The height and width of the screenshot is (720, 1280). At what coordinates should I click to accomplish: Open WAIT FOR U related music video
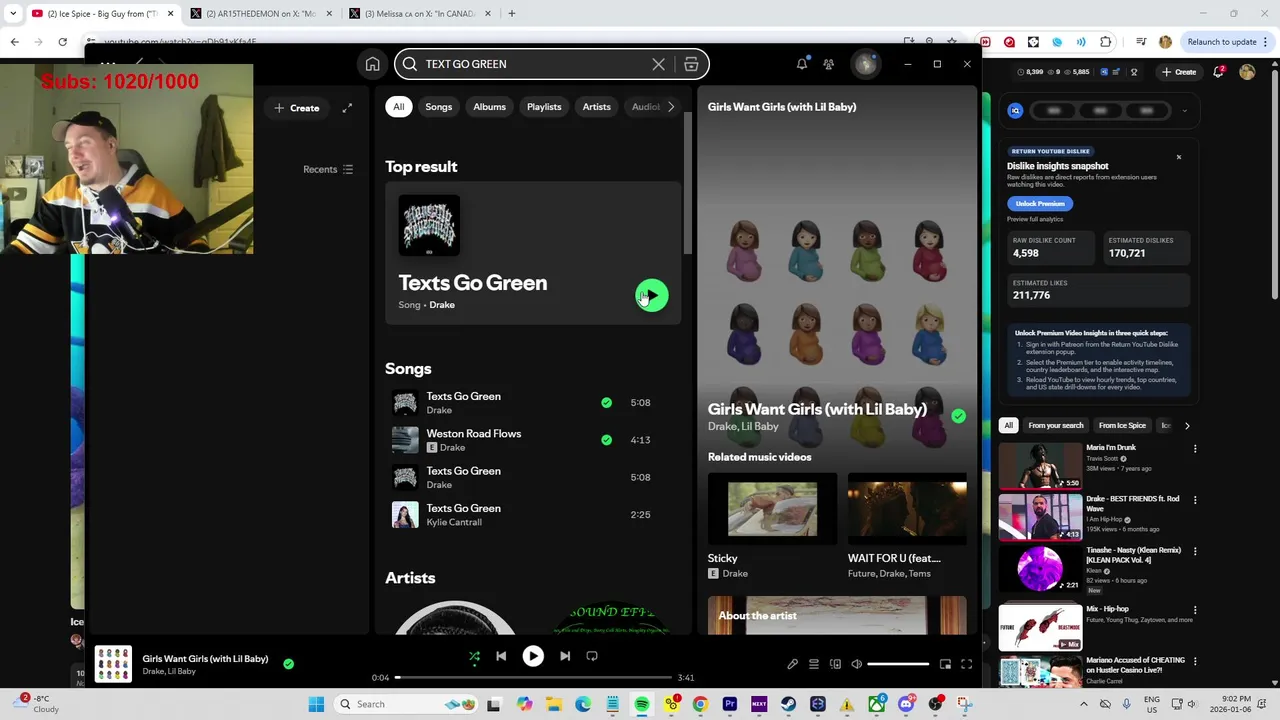[x=907, y=509]
